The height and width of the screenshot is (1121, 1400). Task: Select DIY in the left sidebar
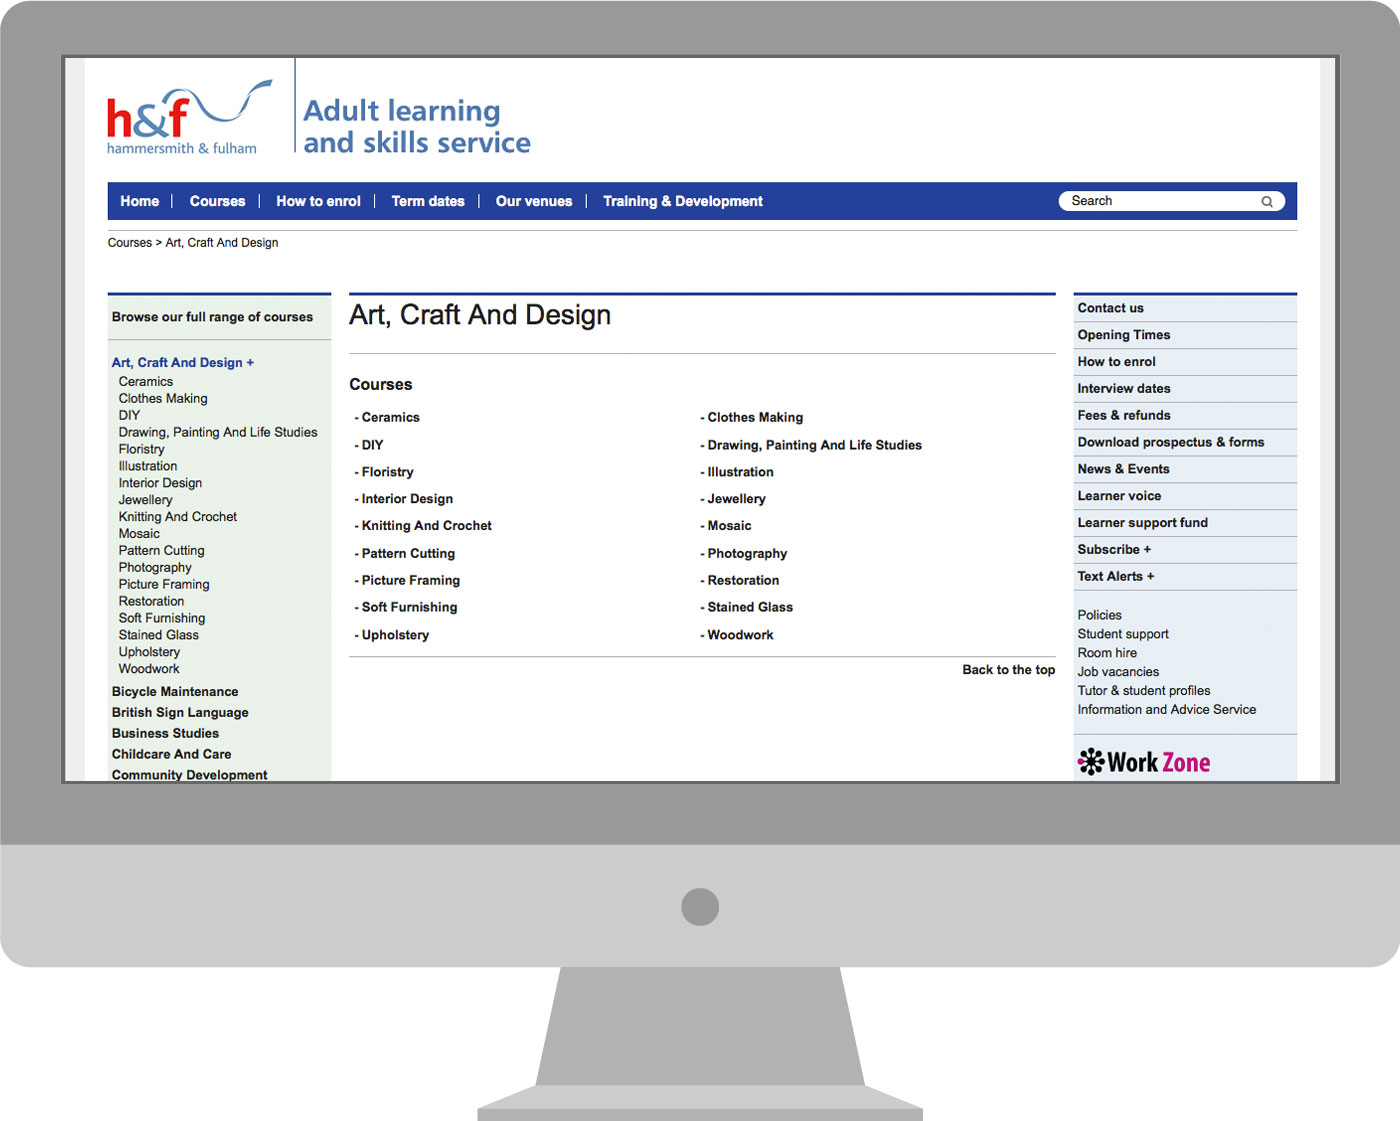130,415
